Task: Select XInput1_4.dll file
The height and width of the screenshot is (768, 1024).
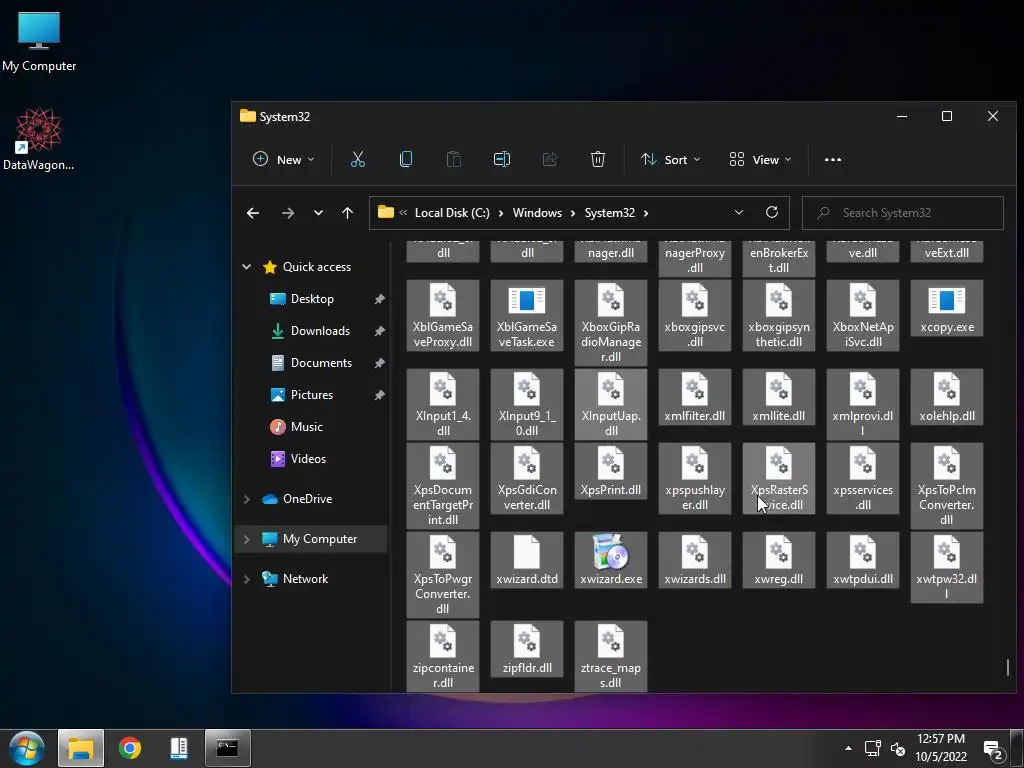Action: [443, 404]
